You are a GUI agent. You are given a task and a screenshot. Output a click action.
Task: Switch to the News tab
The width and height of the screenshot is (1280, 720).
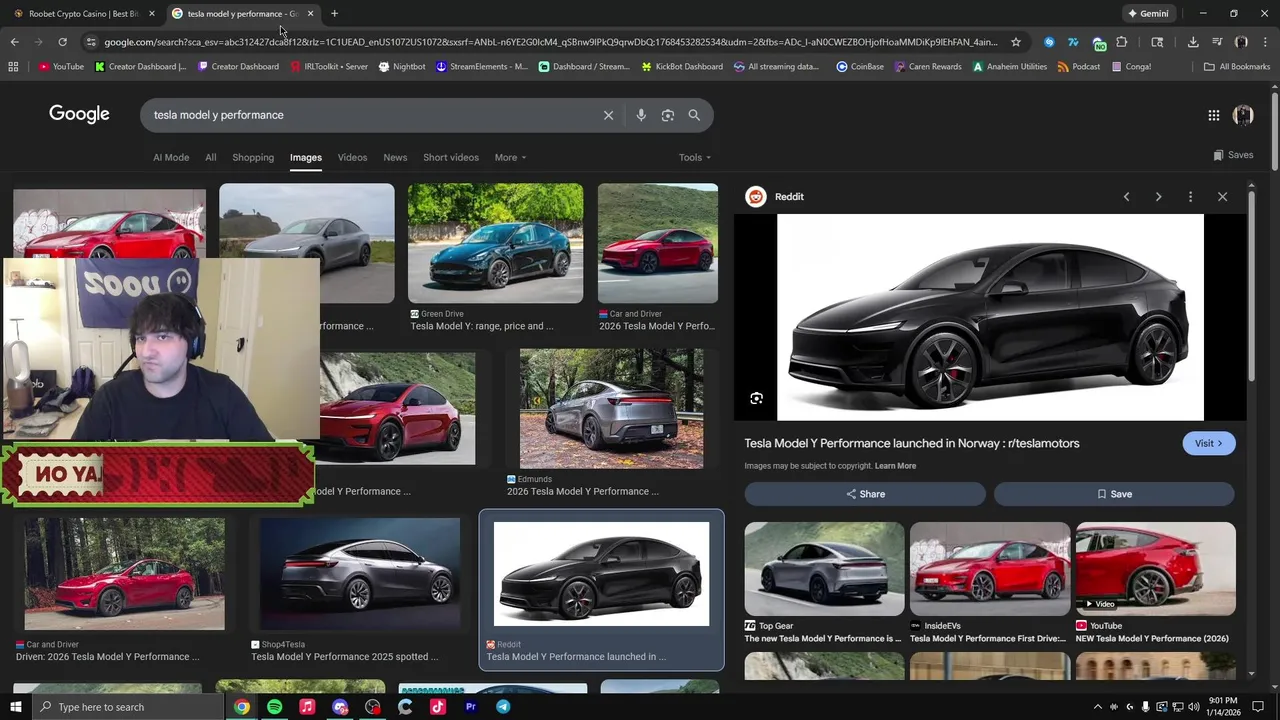pos(395,157)
